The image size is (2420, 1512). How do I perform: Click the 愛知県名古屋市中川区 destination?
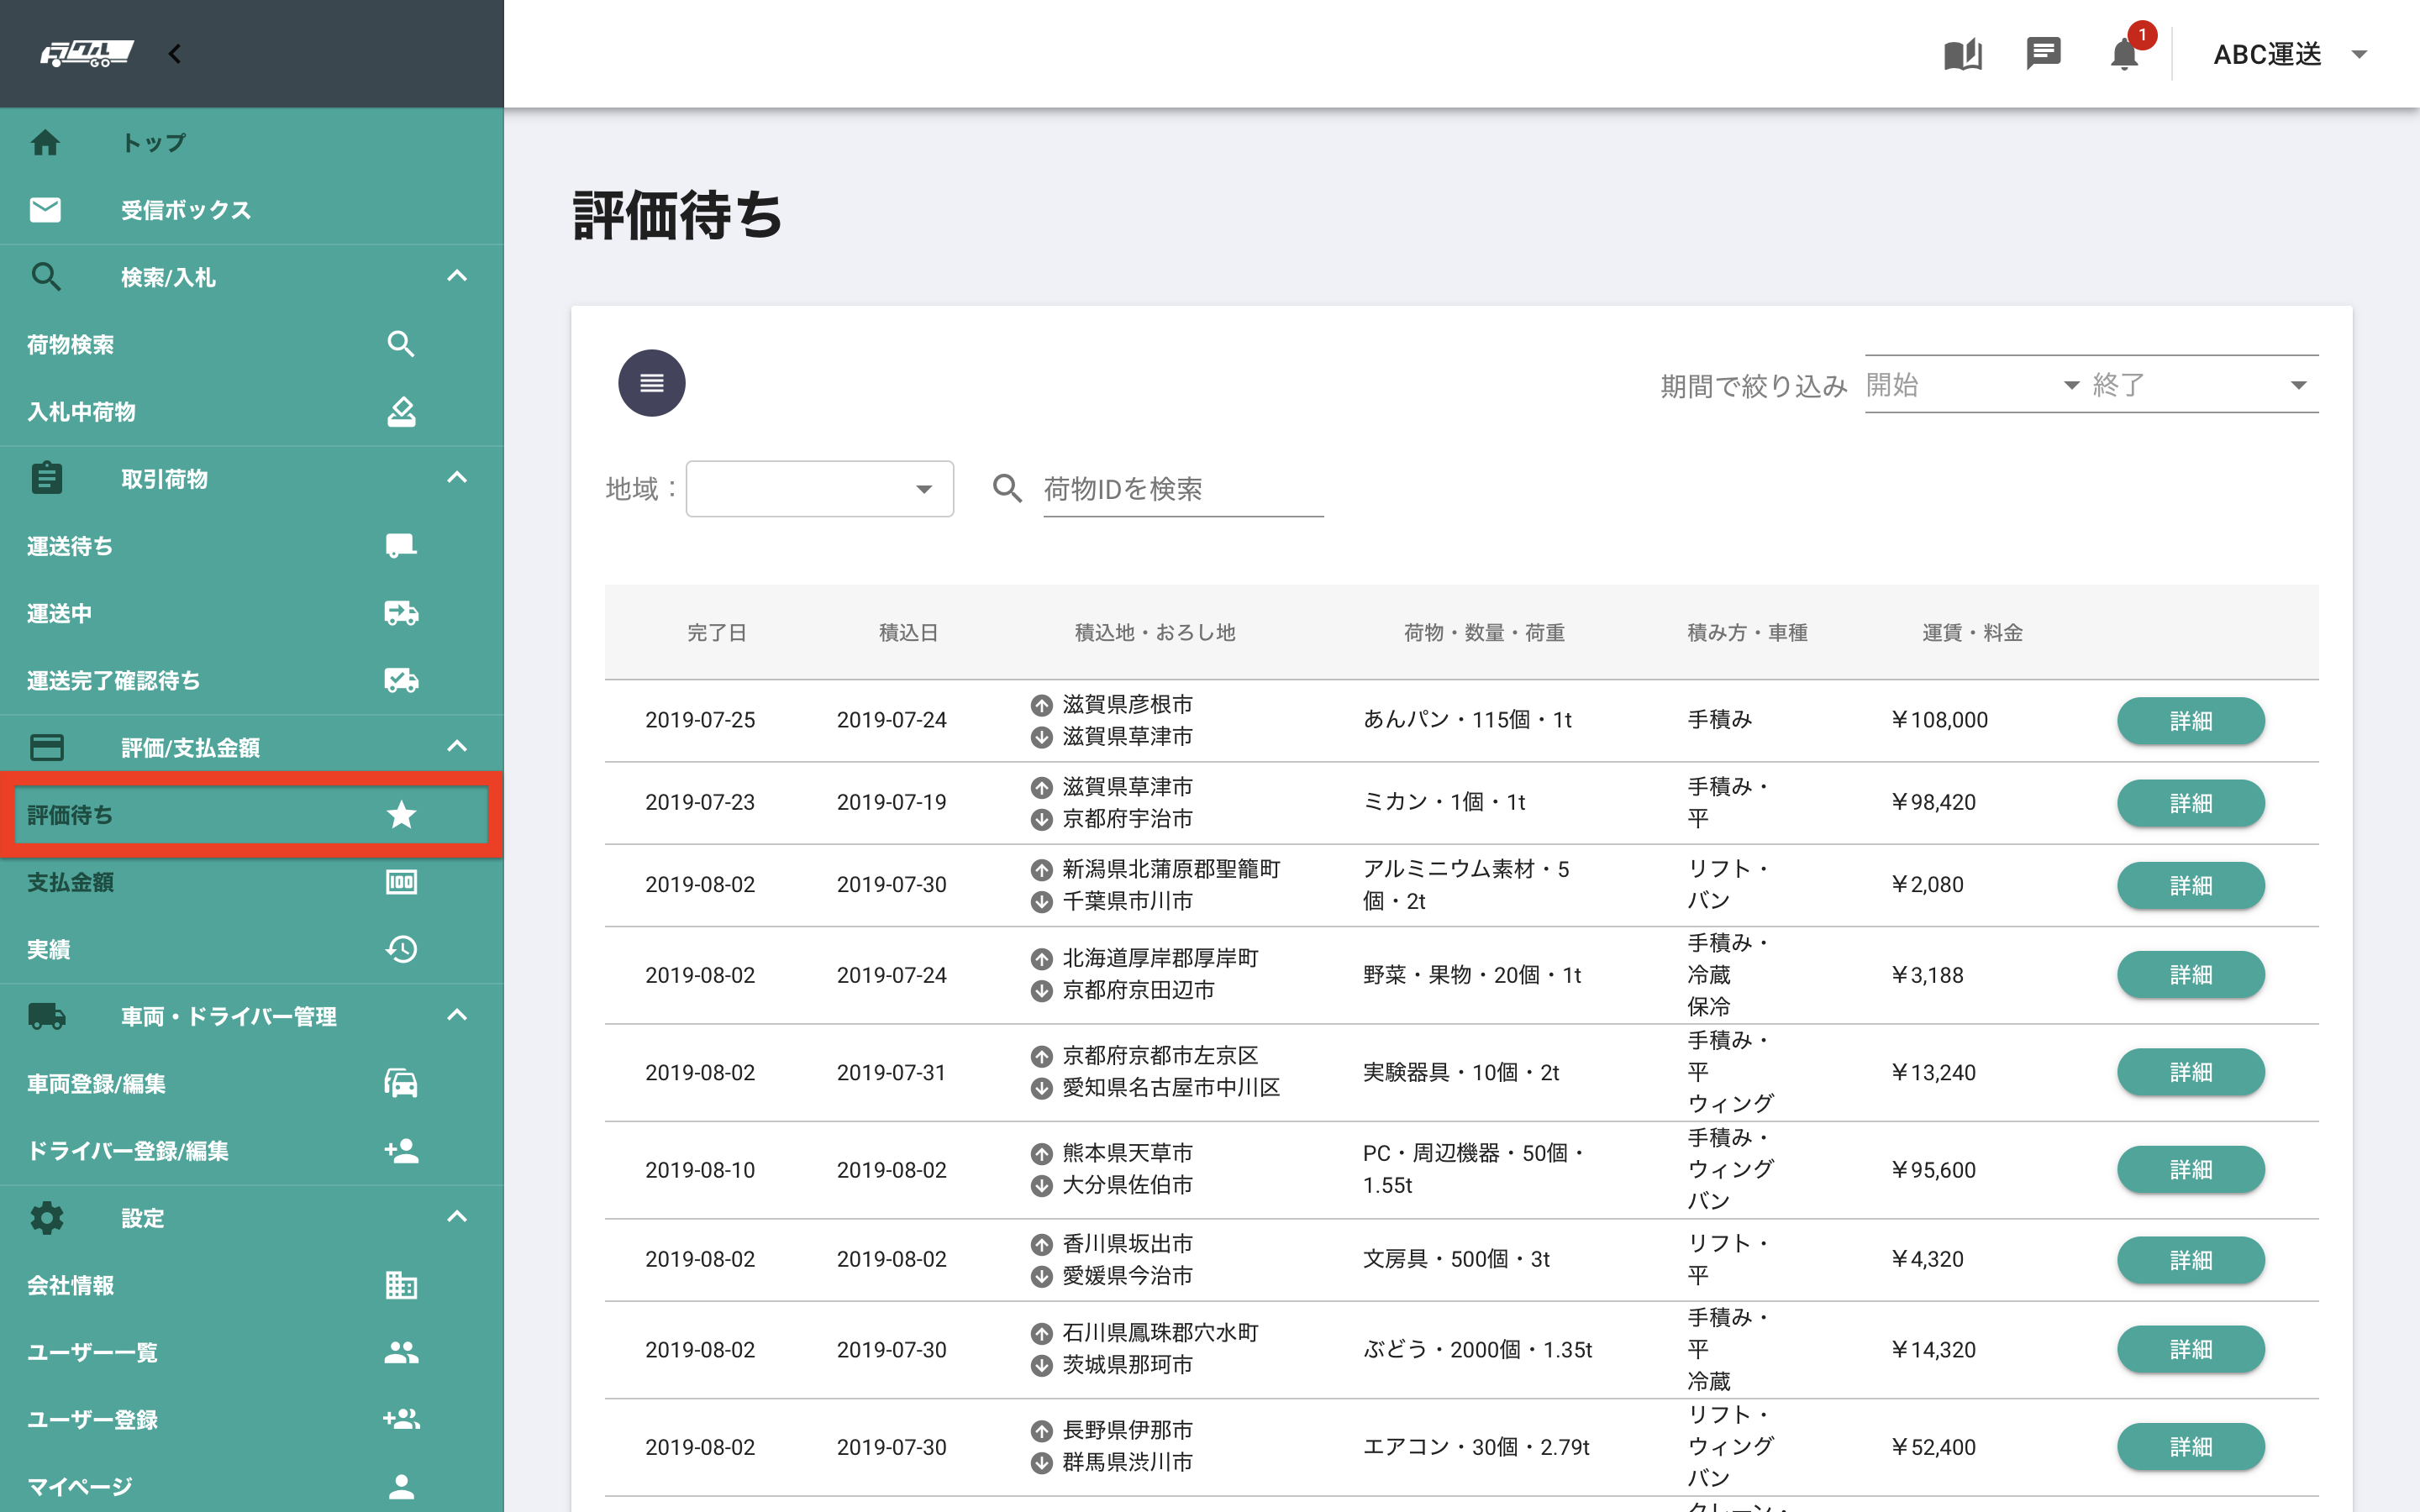tap(1171, 1087)
